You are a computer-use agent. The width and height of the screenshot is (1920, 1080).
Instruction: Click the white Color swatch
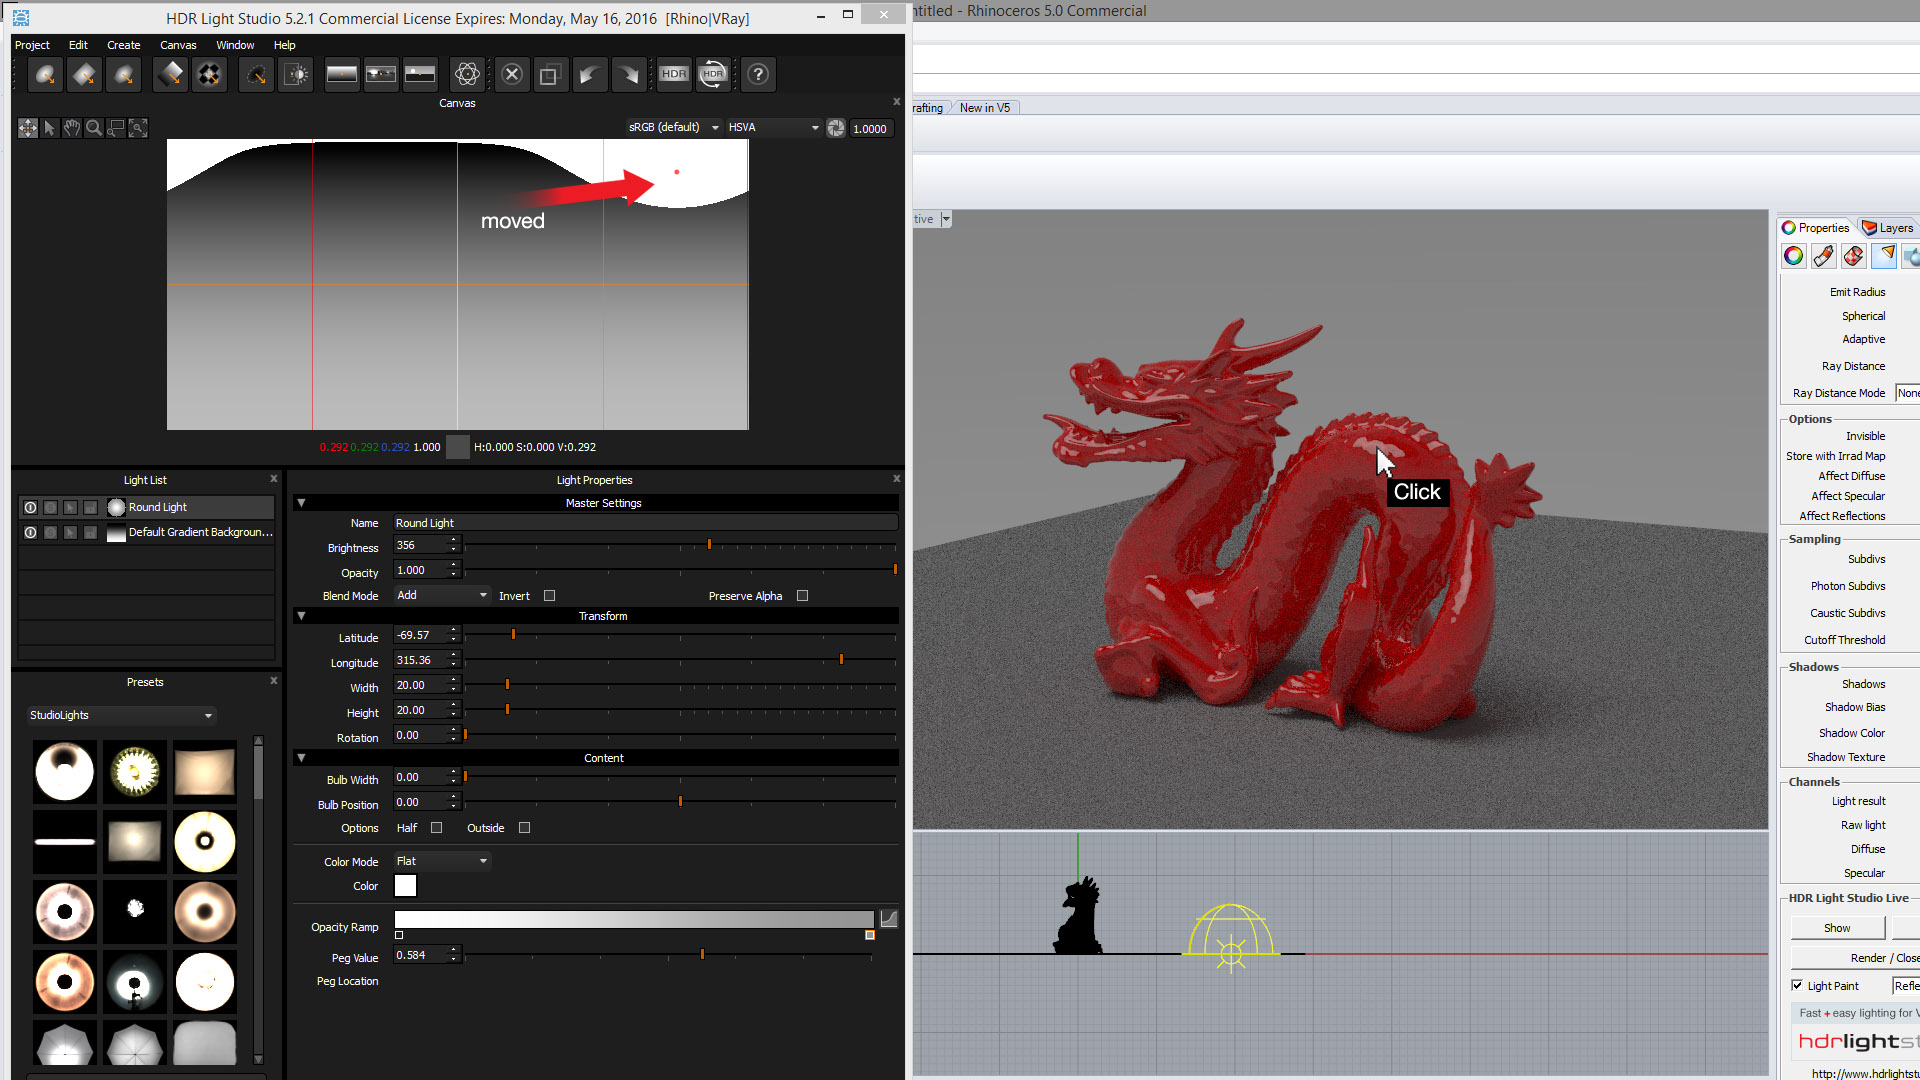coord(406,886)
